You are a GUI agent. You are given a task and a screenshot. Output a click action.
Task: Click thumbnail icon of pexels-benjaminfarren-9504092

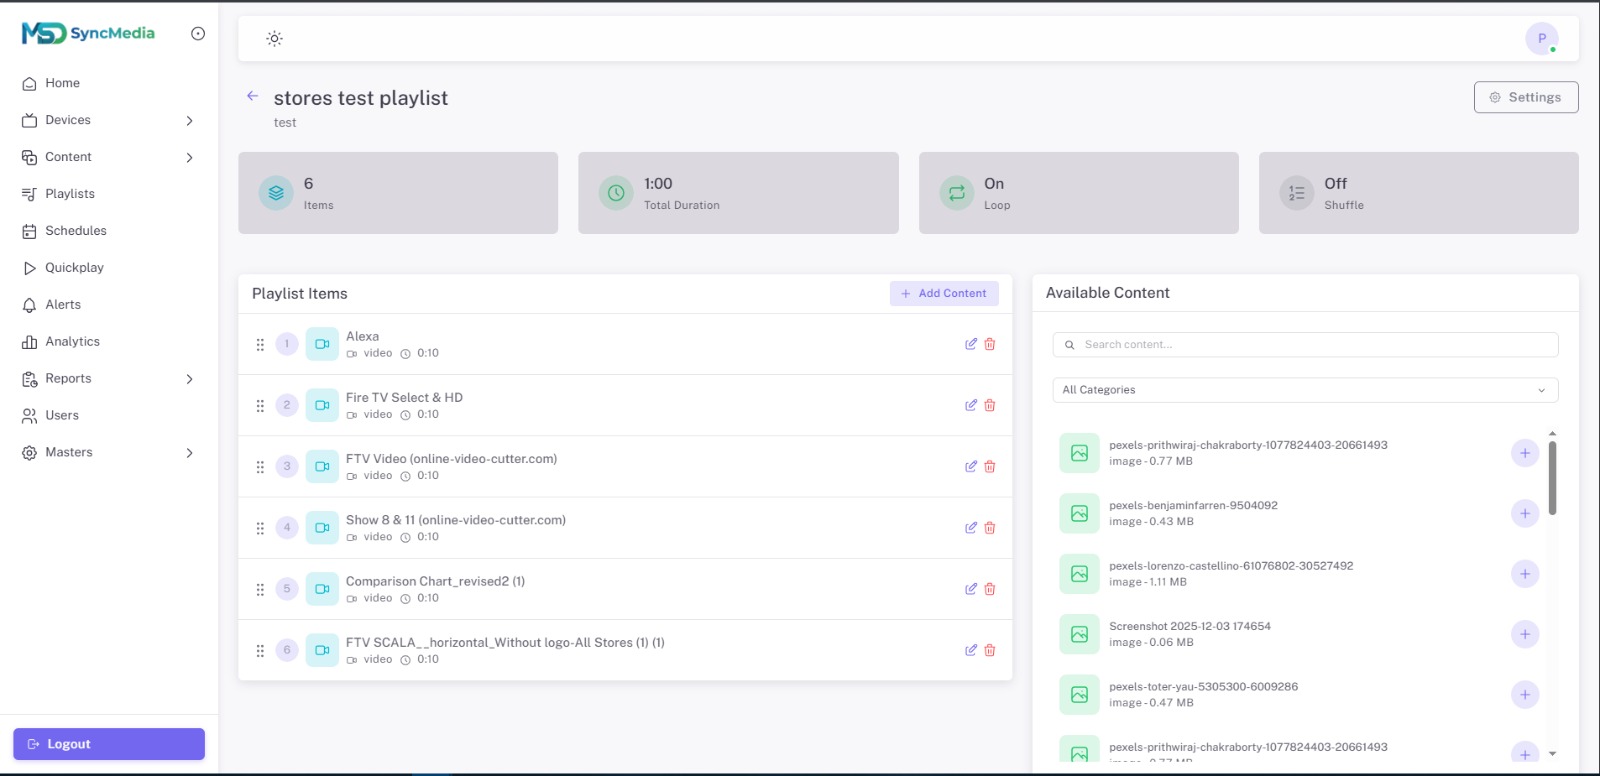point(1079,513)
